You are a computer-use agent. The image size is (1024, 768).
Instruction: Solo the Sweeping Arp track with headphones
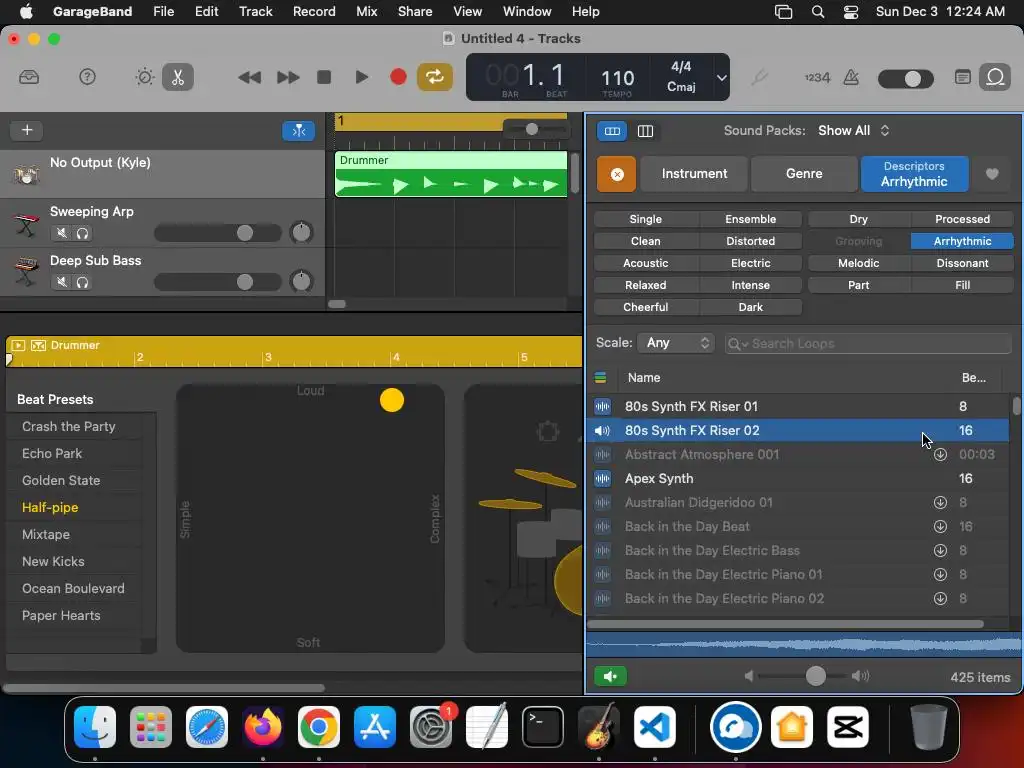82,232
